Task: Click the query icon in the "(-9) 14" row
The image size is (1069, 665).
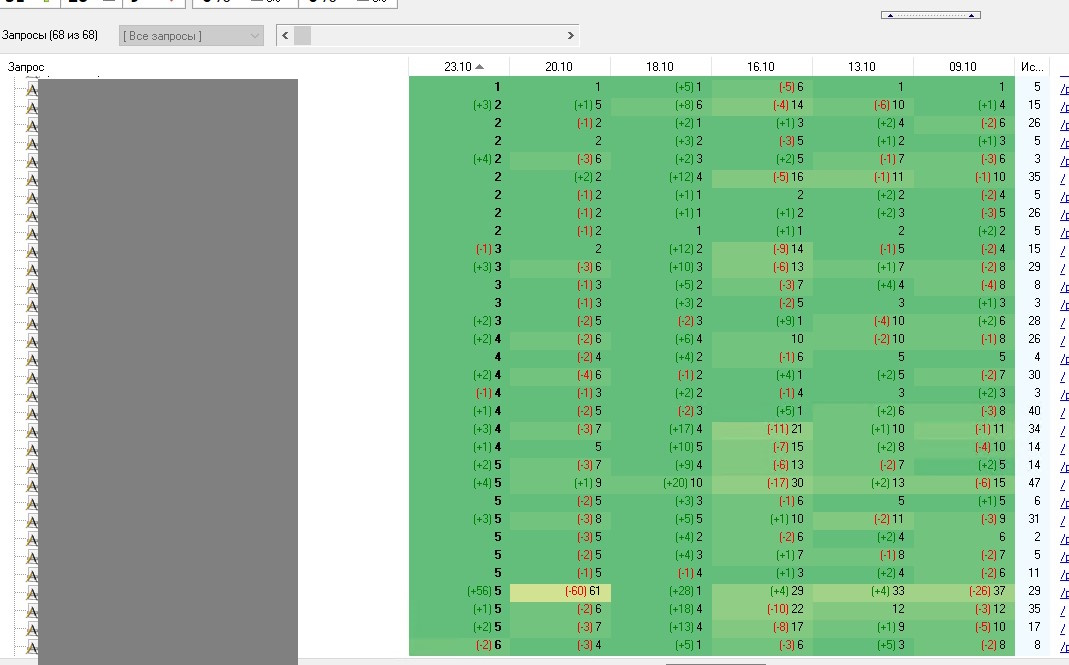Action: tap(31, 250)
